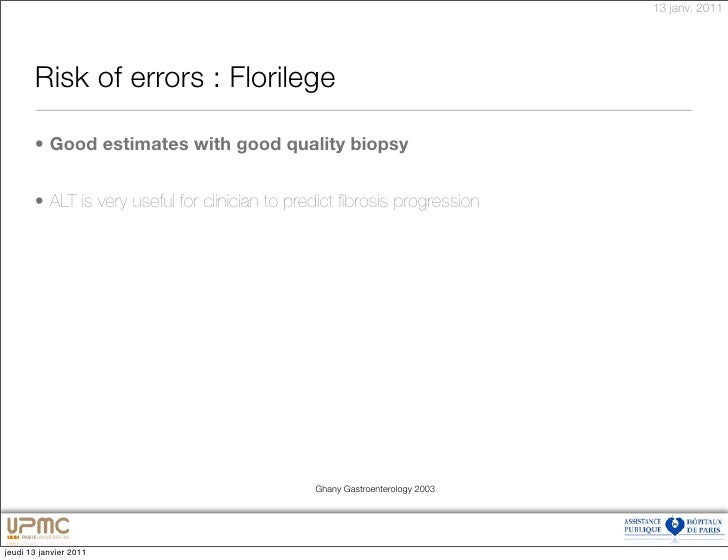Click the horizontal rule under the title
The height and width of the screenshot is (560, 728).
pos(364,111)
